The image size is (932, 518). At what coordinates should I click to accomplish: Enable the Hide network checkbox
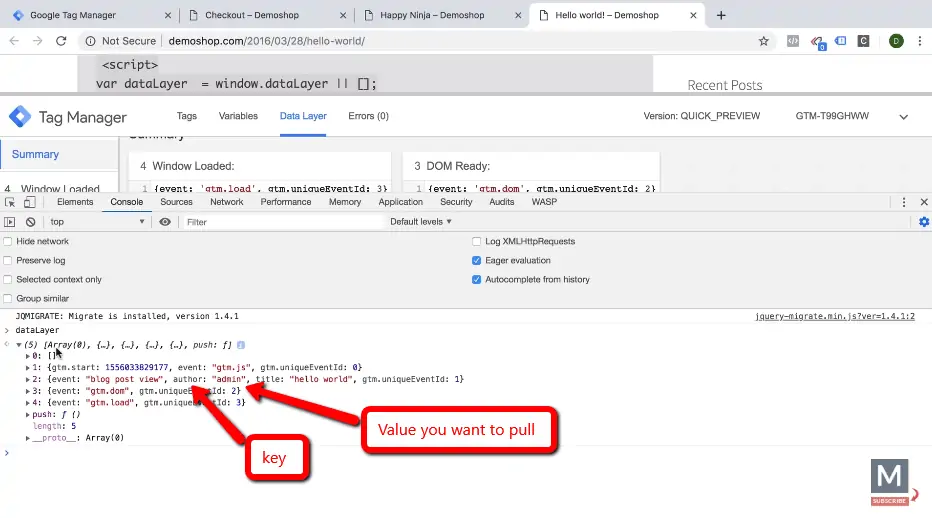[9, 242]
